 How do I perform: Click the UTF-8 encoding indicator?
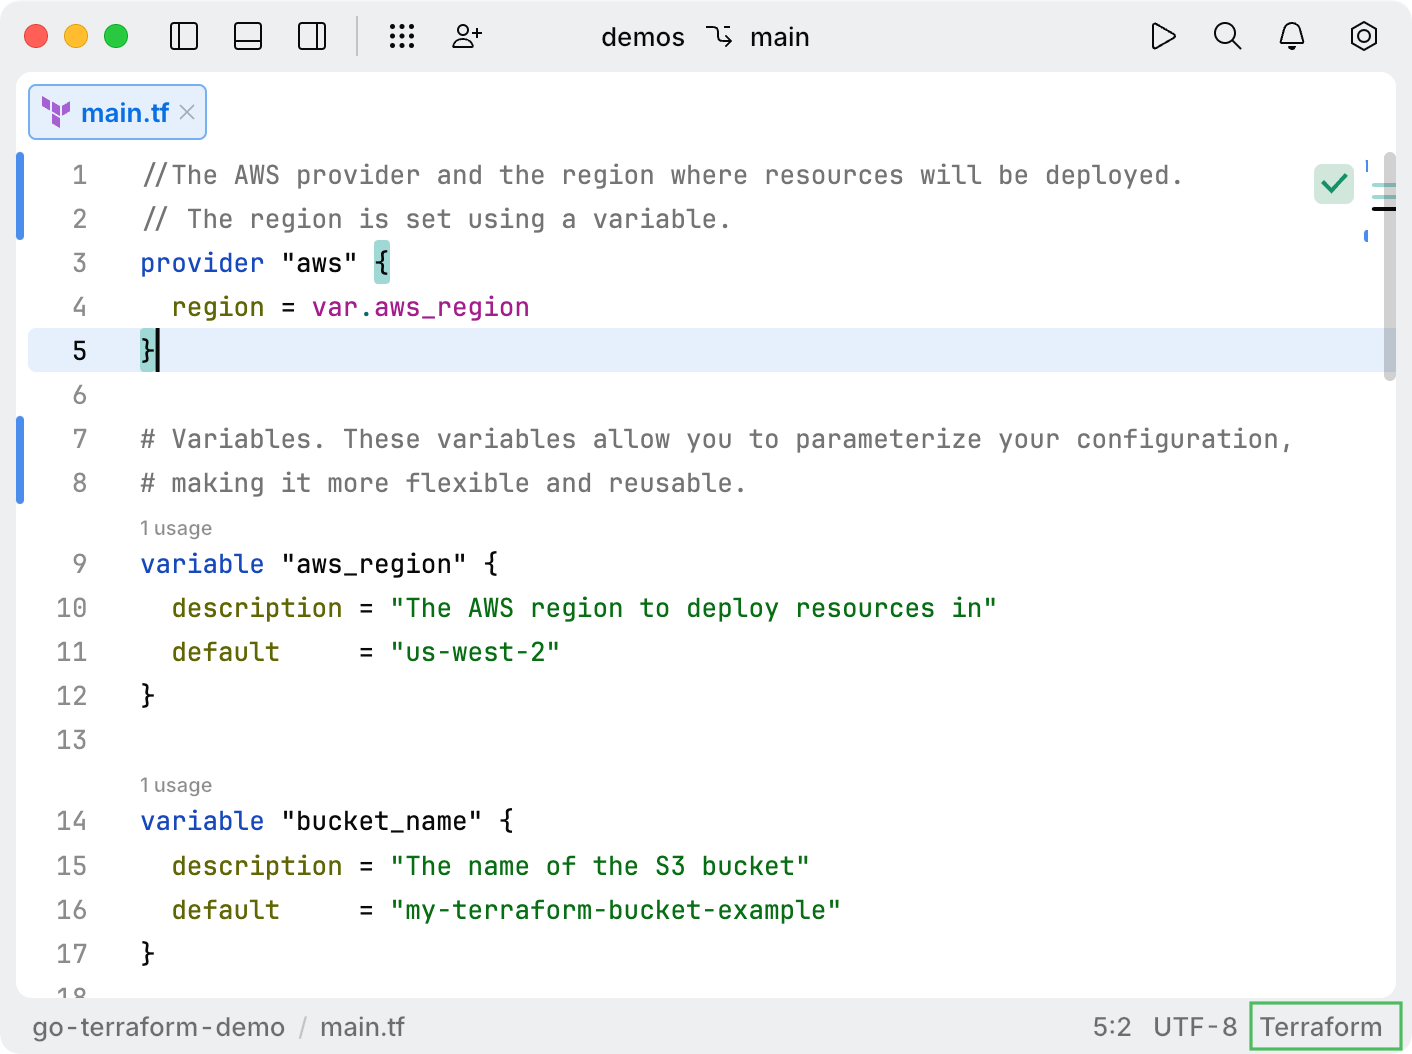1194,1026
